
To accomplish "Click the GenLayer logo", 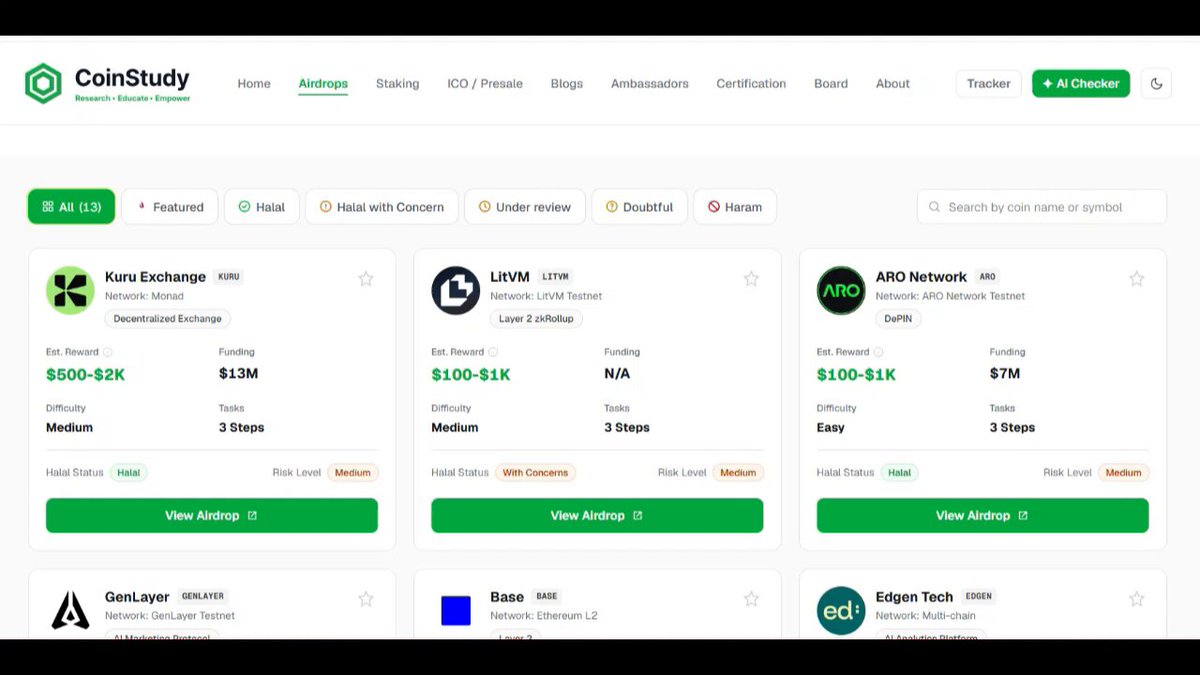I will [x=70, y=610].
